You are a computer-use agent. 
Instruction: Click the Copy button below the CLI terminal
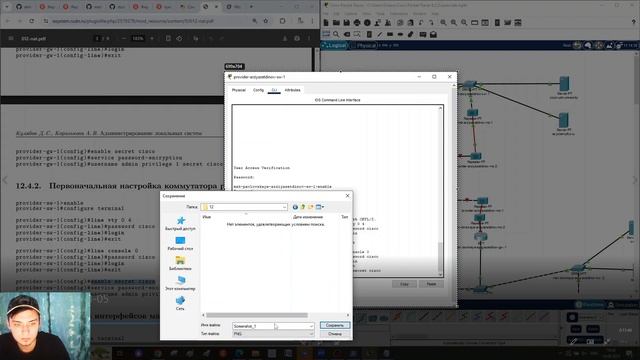(x=404, y=284)
